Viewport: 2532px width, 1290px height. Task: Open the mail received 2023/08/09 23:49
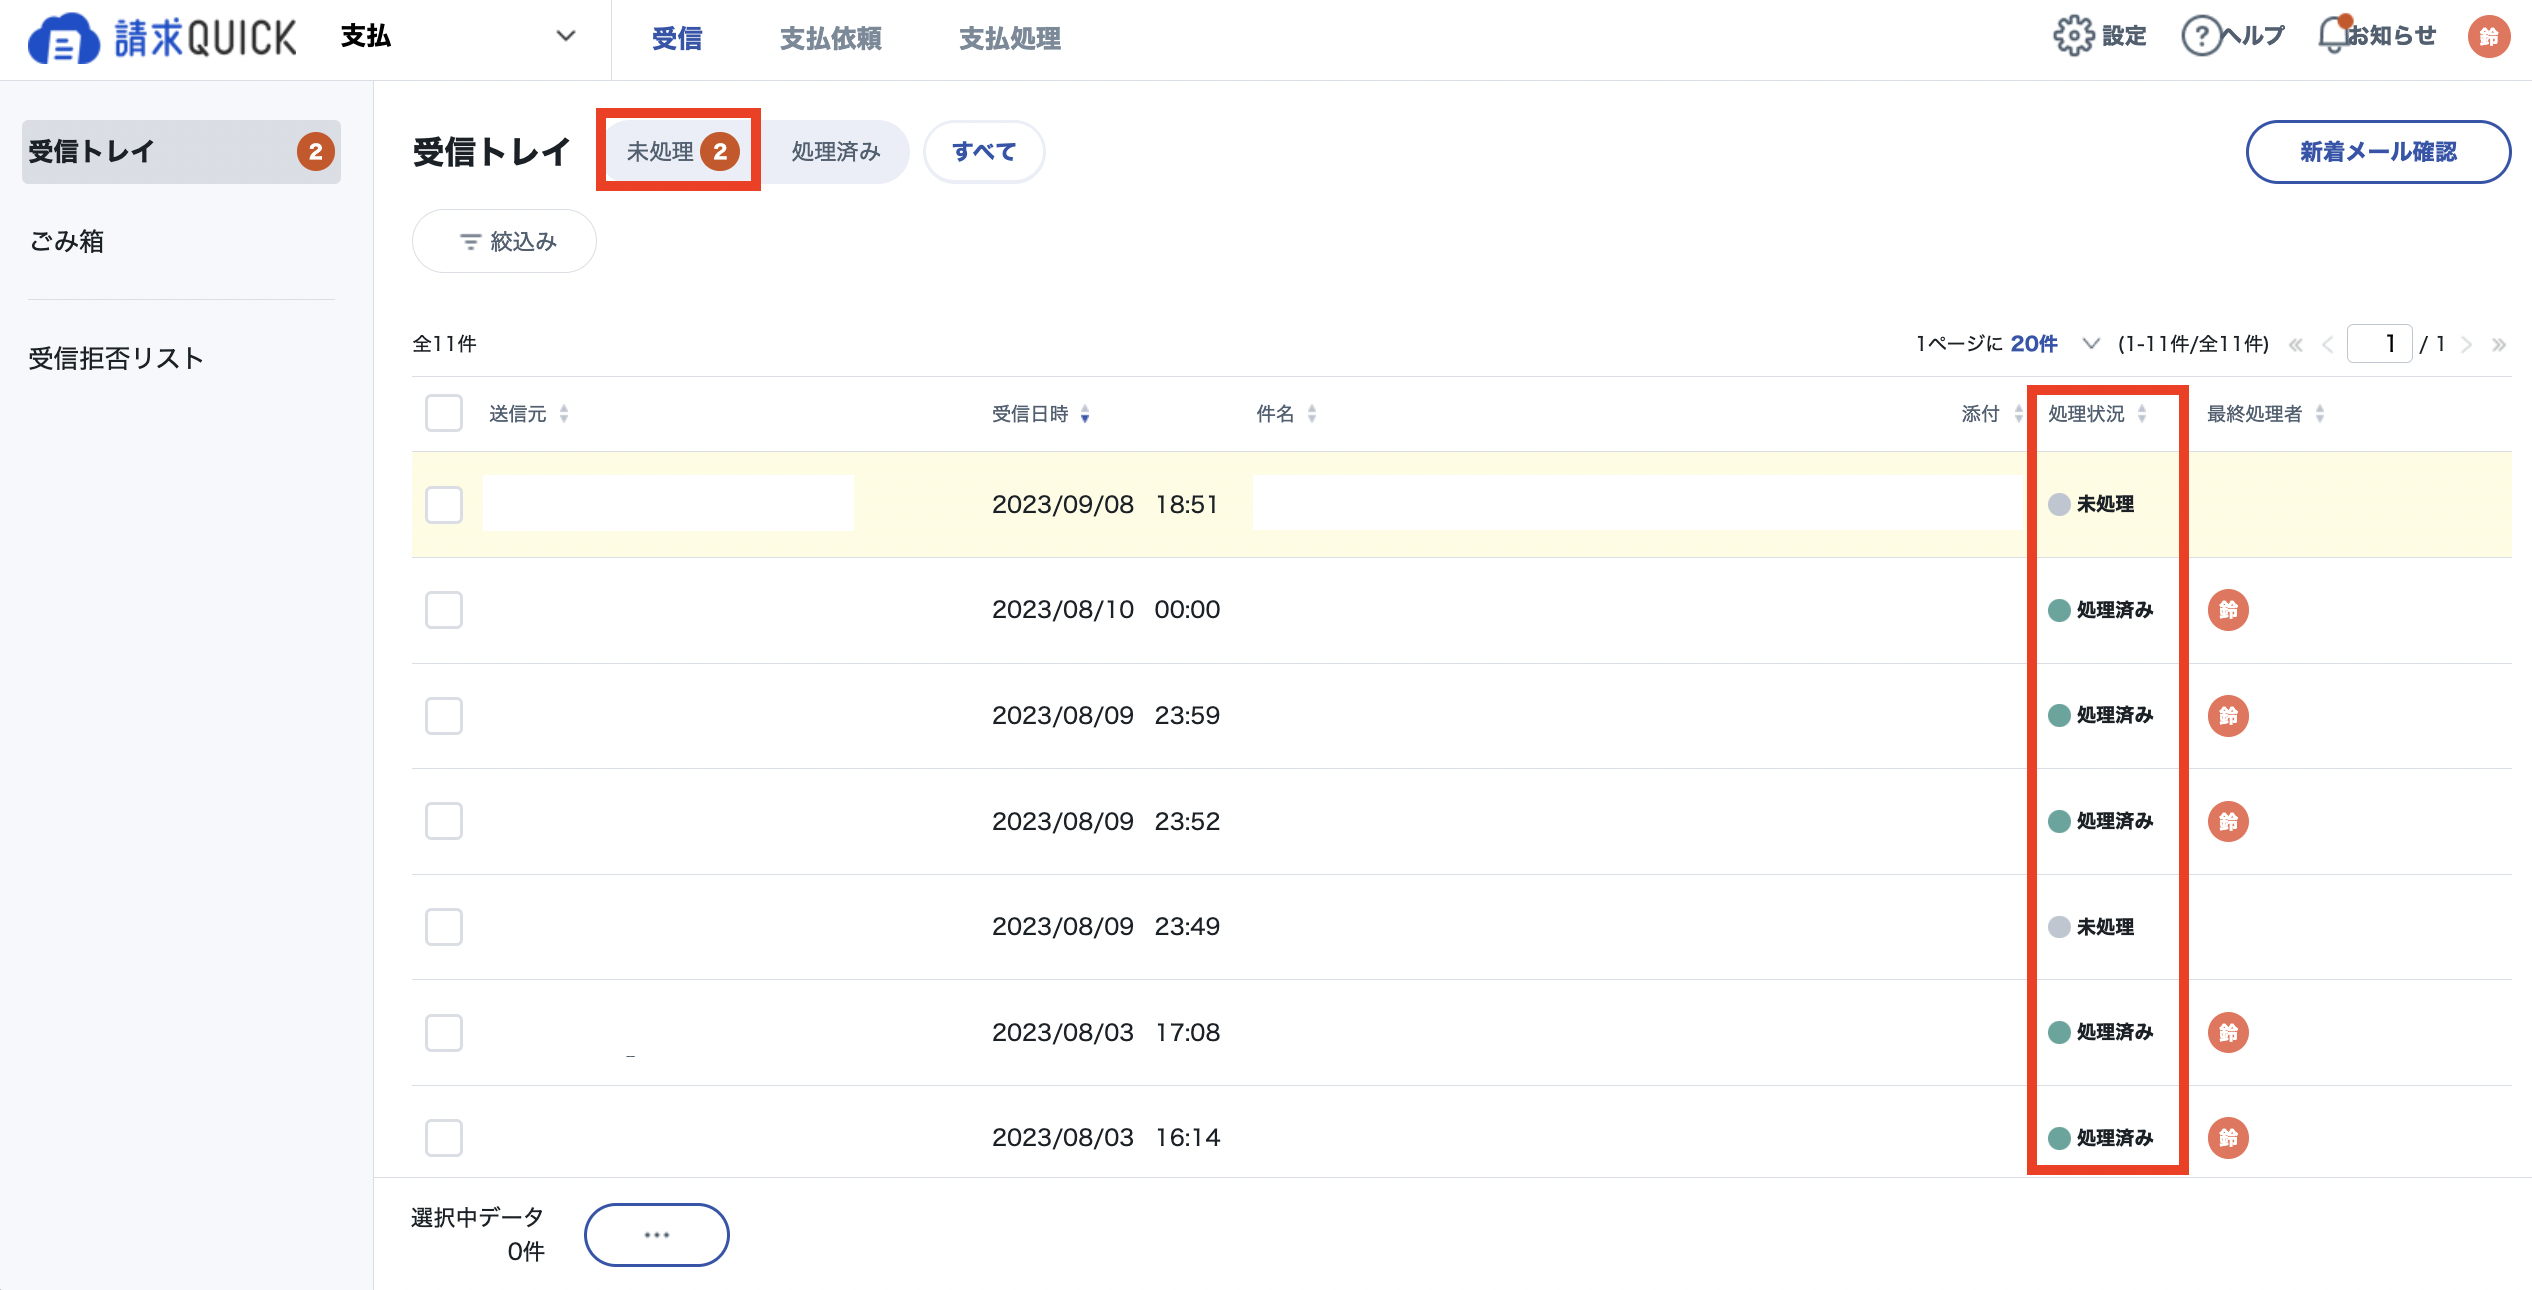[x=1461, y=927]
